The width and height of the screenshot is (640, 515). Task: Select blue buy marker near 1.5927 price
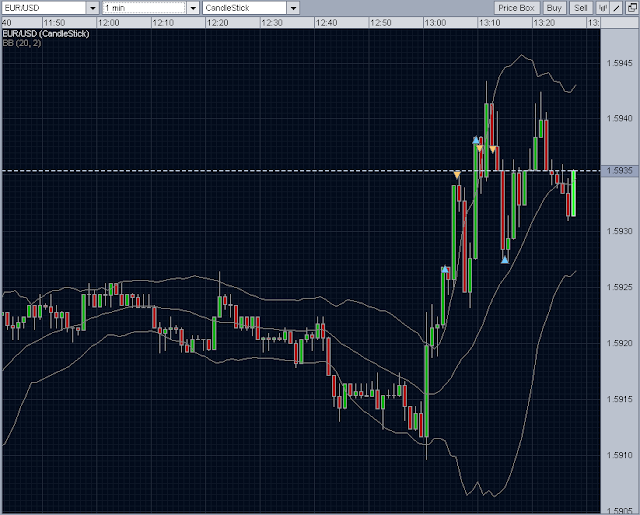(x=445, y=269)
